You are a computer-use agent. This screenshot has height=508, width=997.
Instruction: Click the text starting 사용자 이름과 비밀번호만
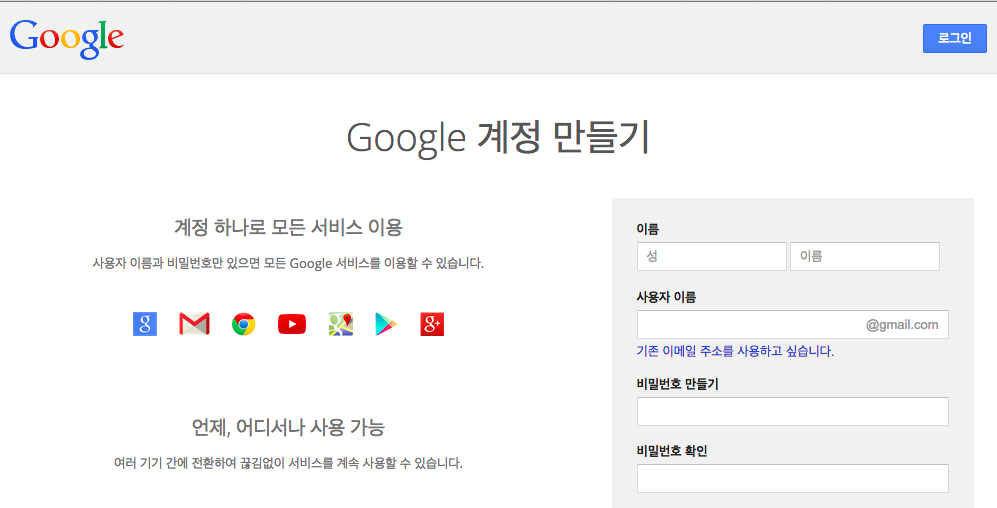(289, 263)
